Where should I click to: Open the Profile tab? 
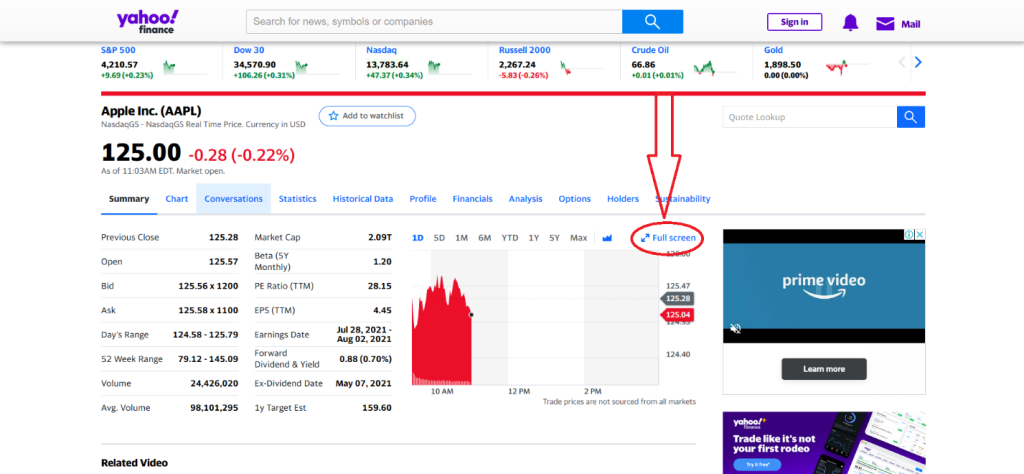[x=423, y=198]
